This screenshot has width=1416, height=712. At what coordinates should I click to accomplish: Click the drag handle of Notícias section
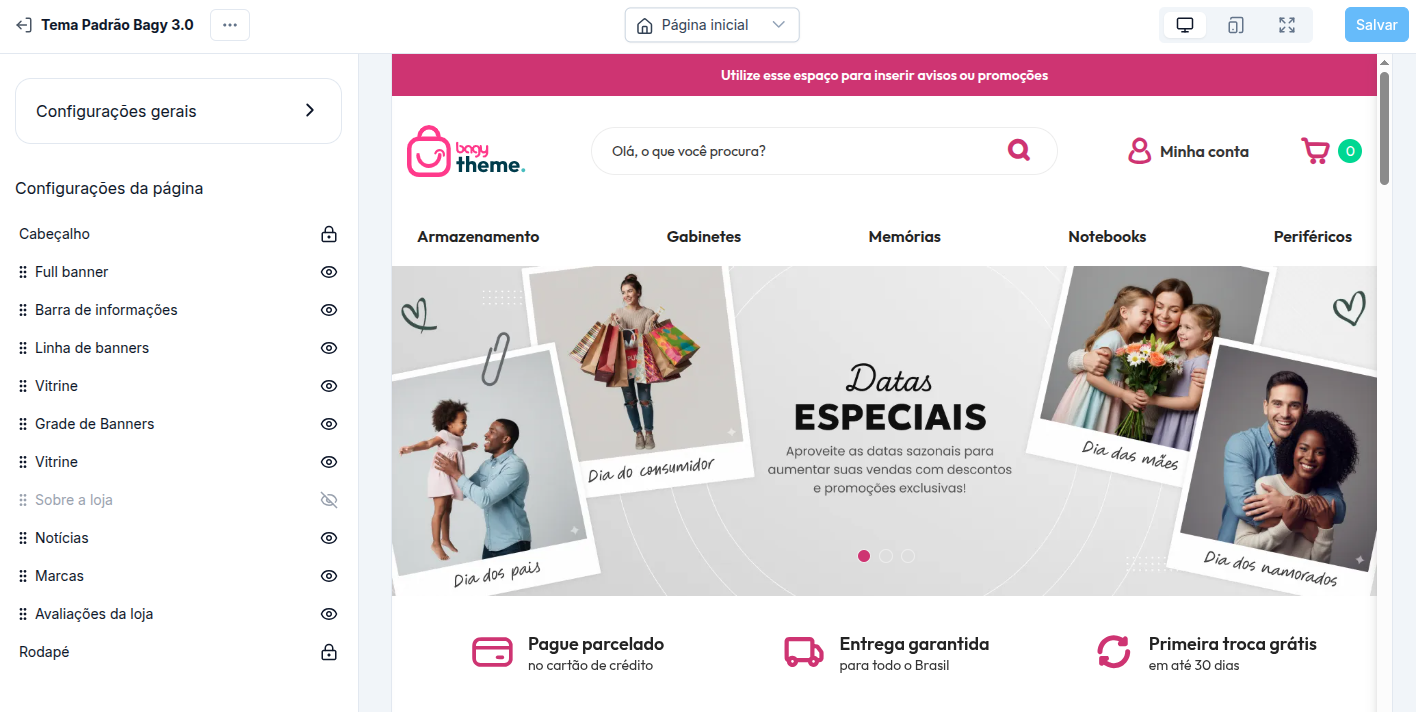tap(23, 538)
